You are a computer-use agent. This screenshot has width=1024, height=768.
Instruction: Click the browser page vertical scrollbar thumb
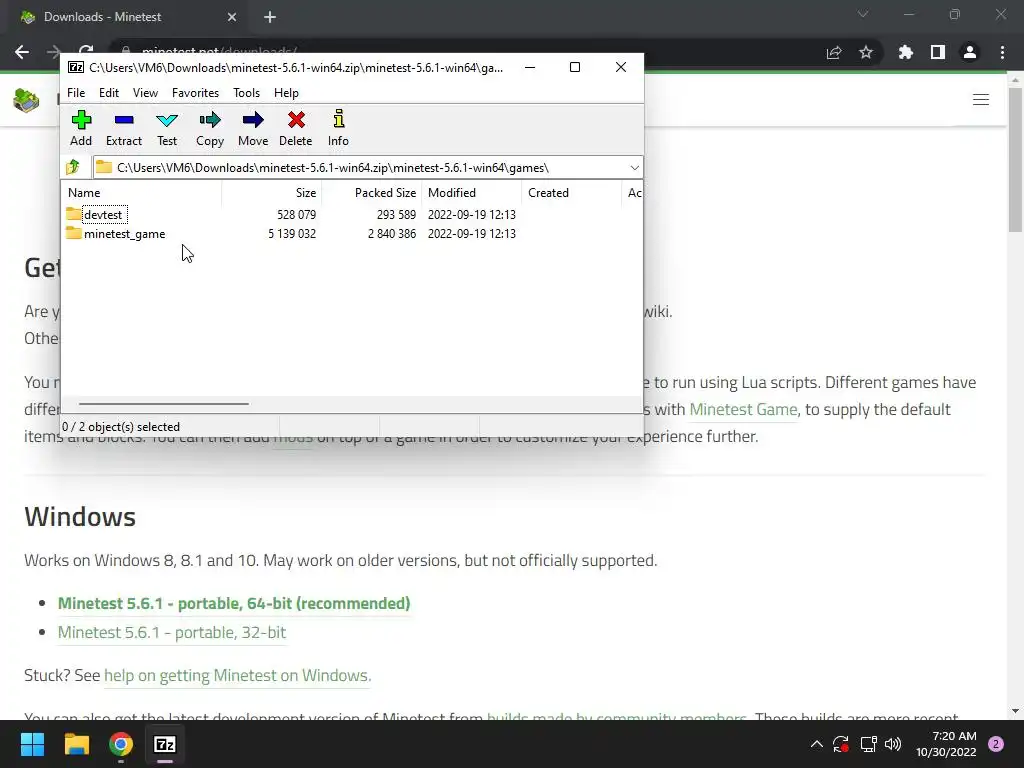click(x=1015, y=159)
